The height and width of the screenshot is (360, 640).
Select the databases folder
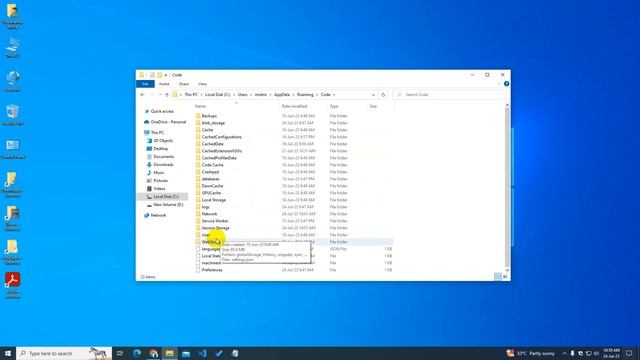point(210,179)
